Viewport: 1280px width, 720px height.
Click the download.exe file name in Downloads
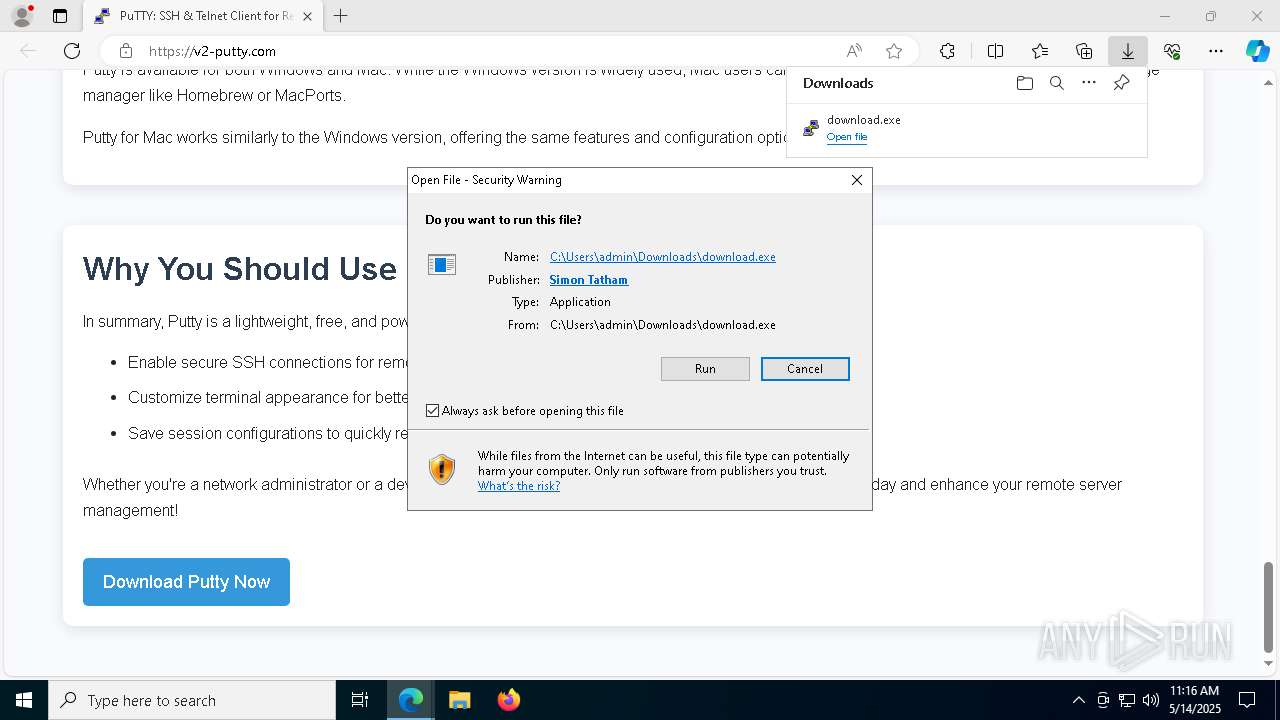pyautogui.click(x=864, y=120)
